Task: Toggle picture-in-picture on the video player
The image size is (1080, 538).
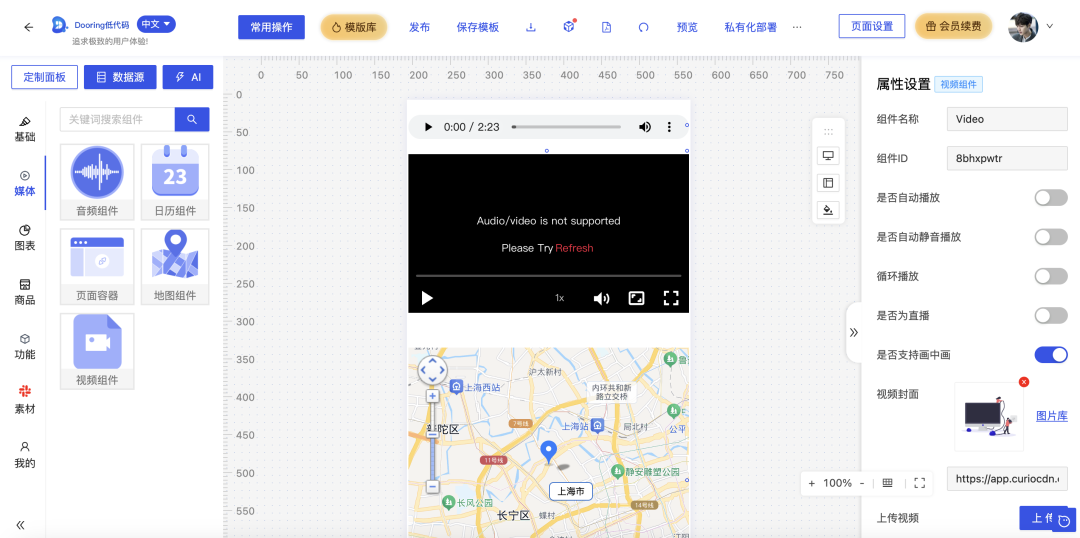Action: tap(636, 298)
